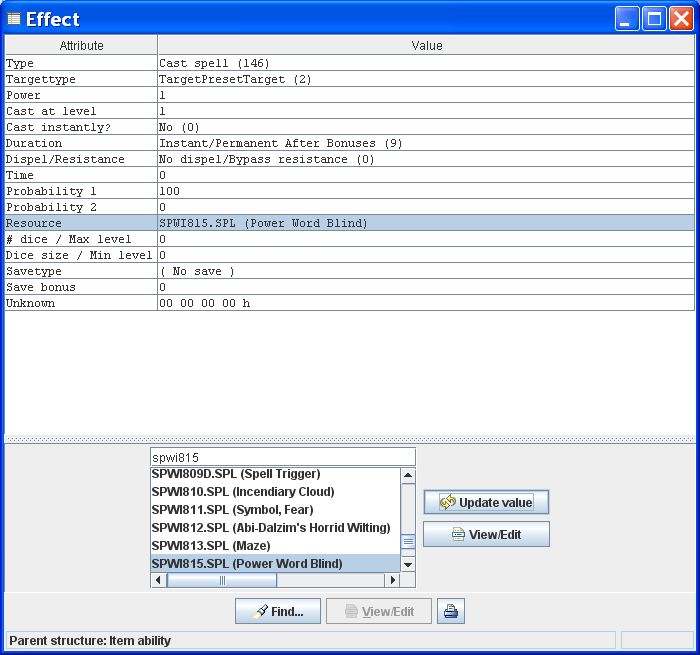Click View/Edit button beside the list

(486, 534)
